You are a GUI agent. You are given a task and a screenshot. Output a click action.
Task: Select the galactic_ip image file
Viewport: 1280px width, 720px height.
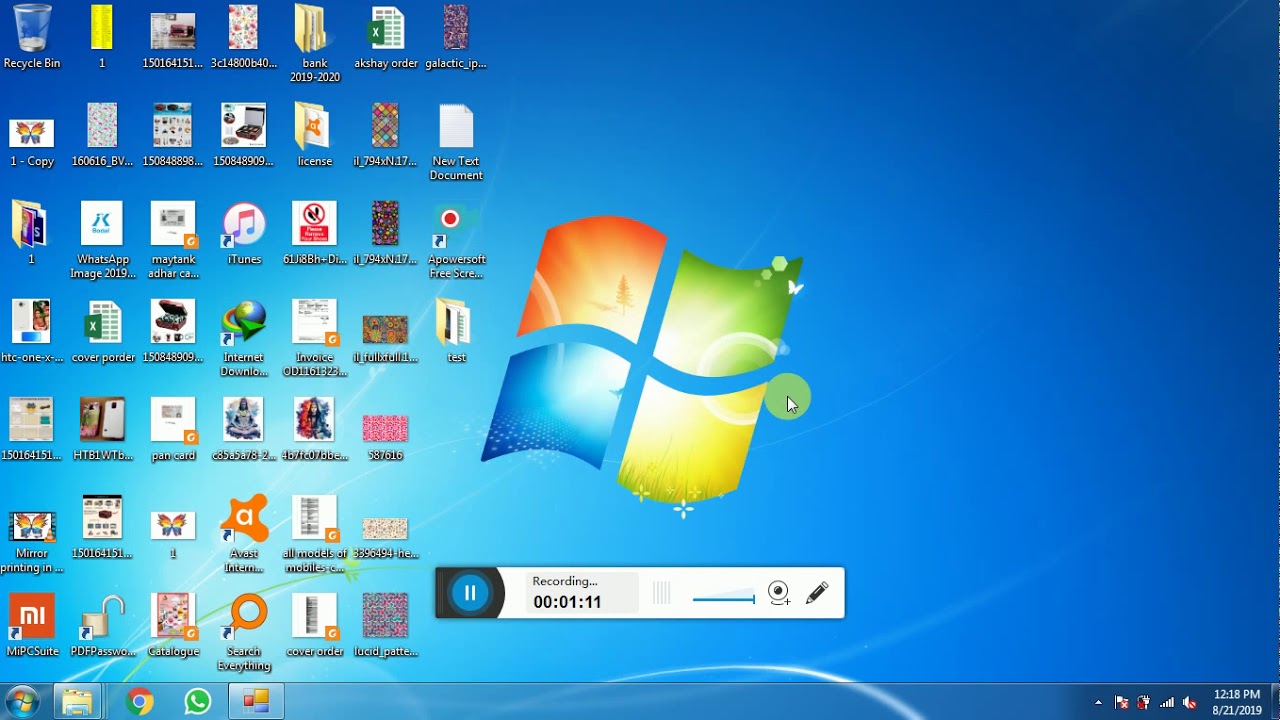coord(456,38)
